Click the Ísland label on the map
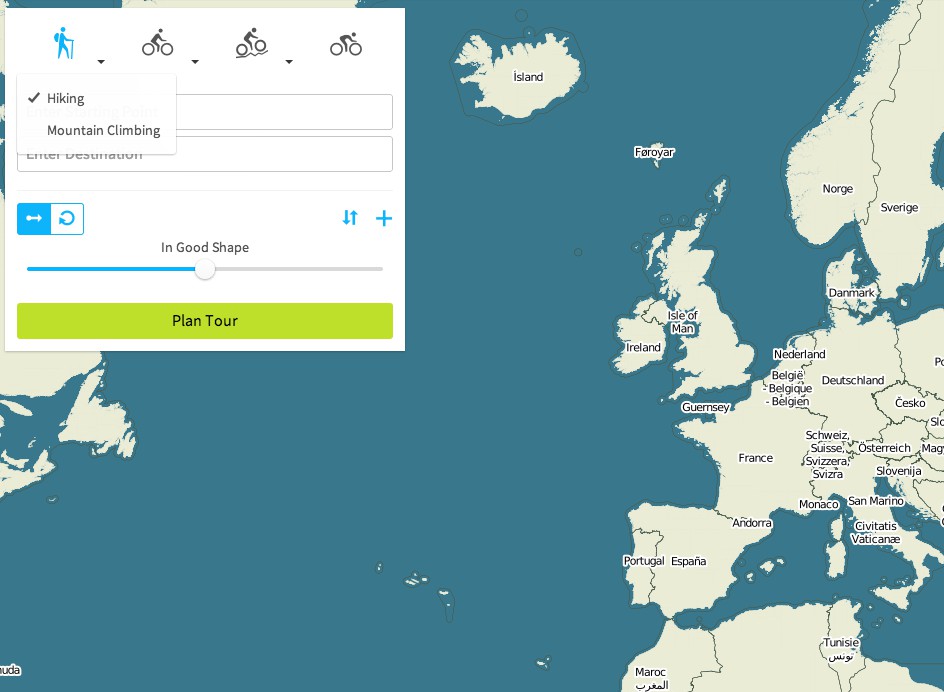This screenshot has width=944, height=692. tap(528, 77)
